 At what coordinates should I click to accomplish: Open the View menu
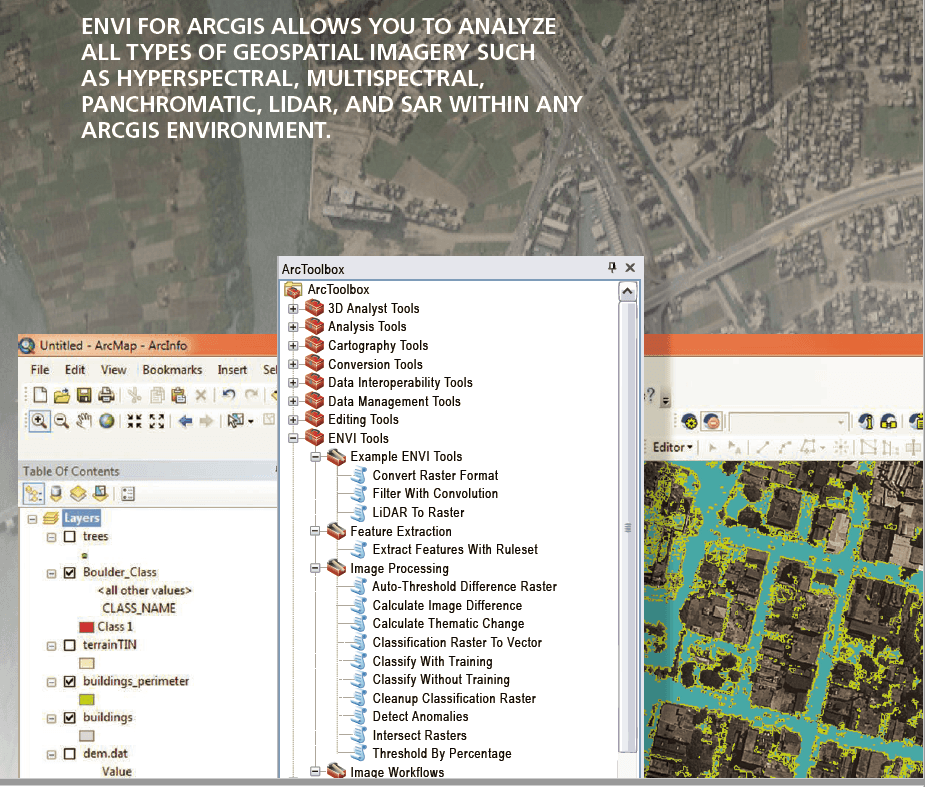[113, 370]
